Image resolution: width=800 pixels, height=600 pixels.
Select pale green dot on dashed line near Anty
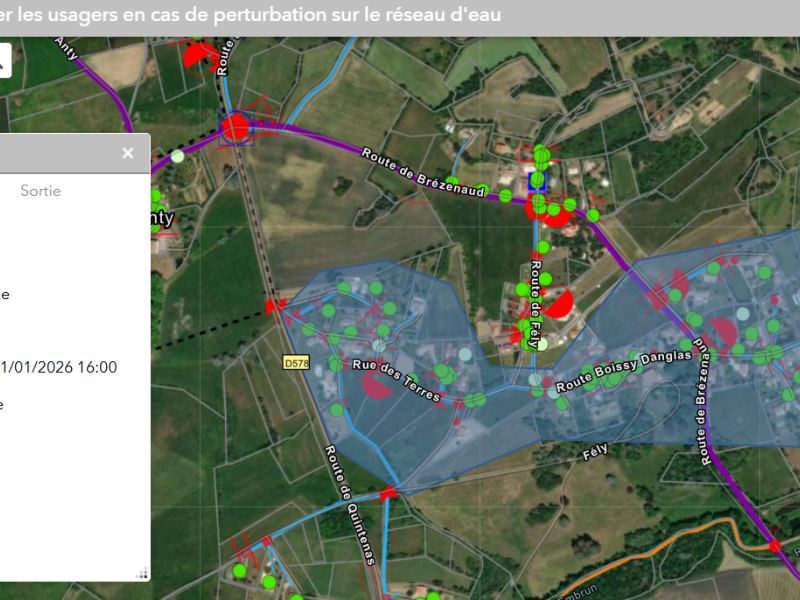coord(178,156)
